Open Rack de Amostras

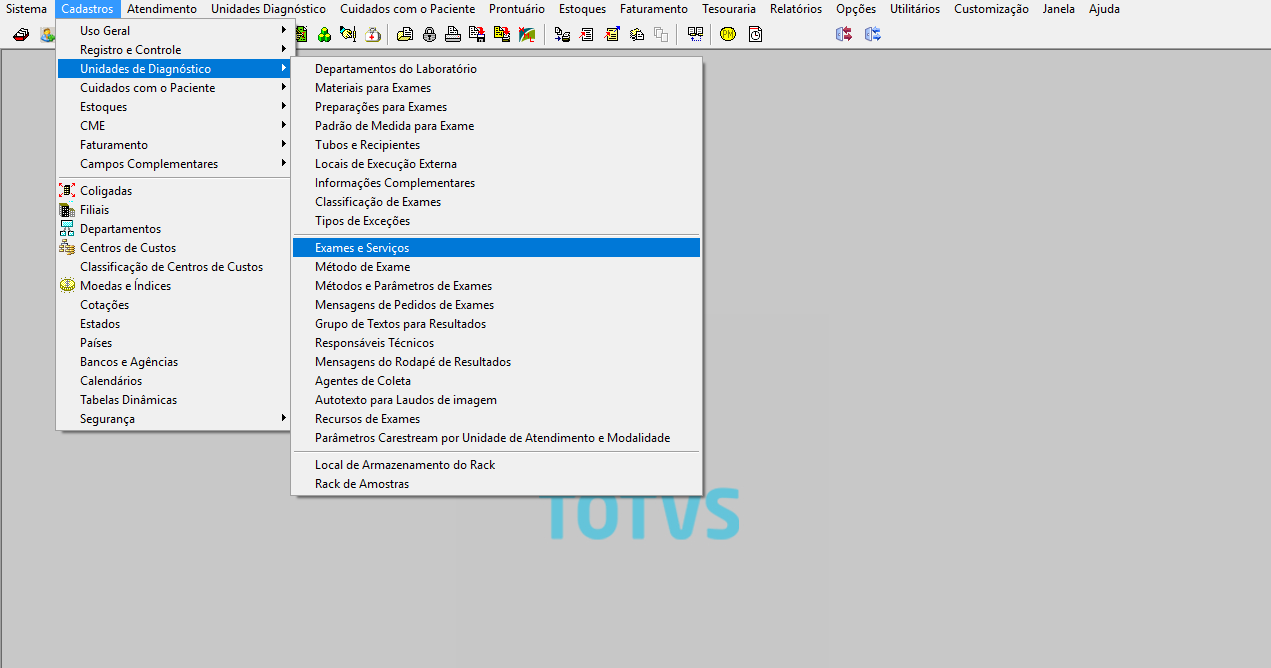(496, 484)
